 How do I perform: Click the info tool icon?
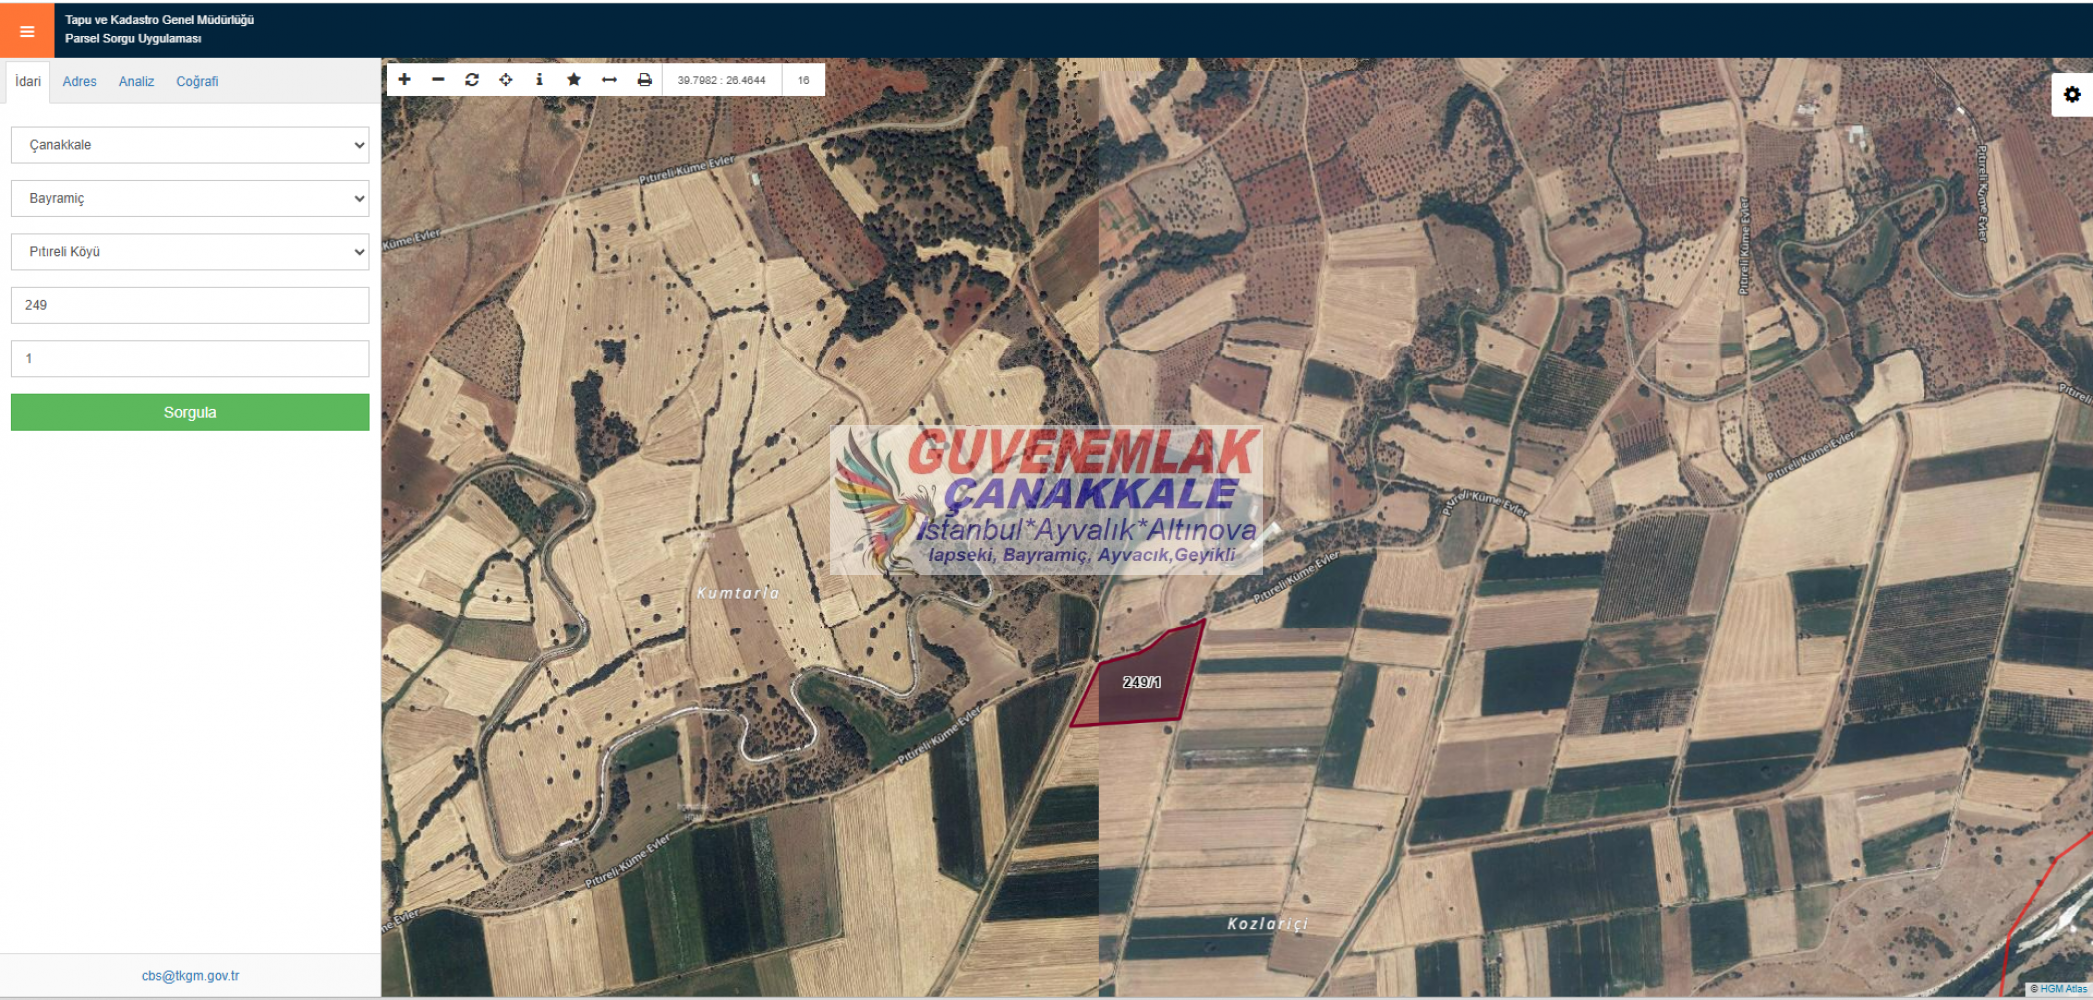pos(540,80)
